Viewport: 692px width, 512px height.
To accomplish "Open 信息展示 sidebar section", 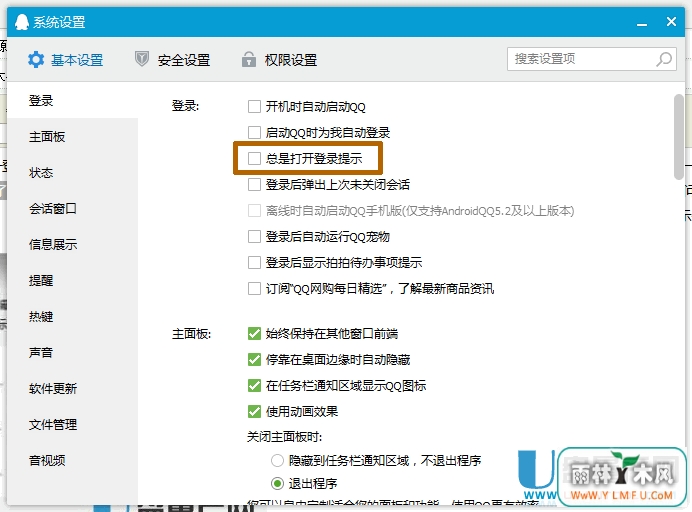I will click(x=72, y=245).
